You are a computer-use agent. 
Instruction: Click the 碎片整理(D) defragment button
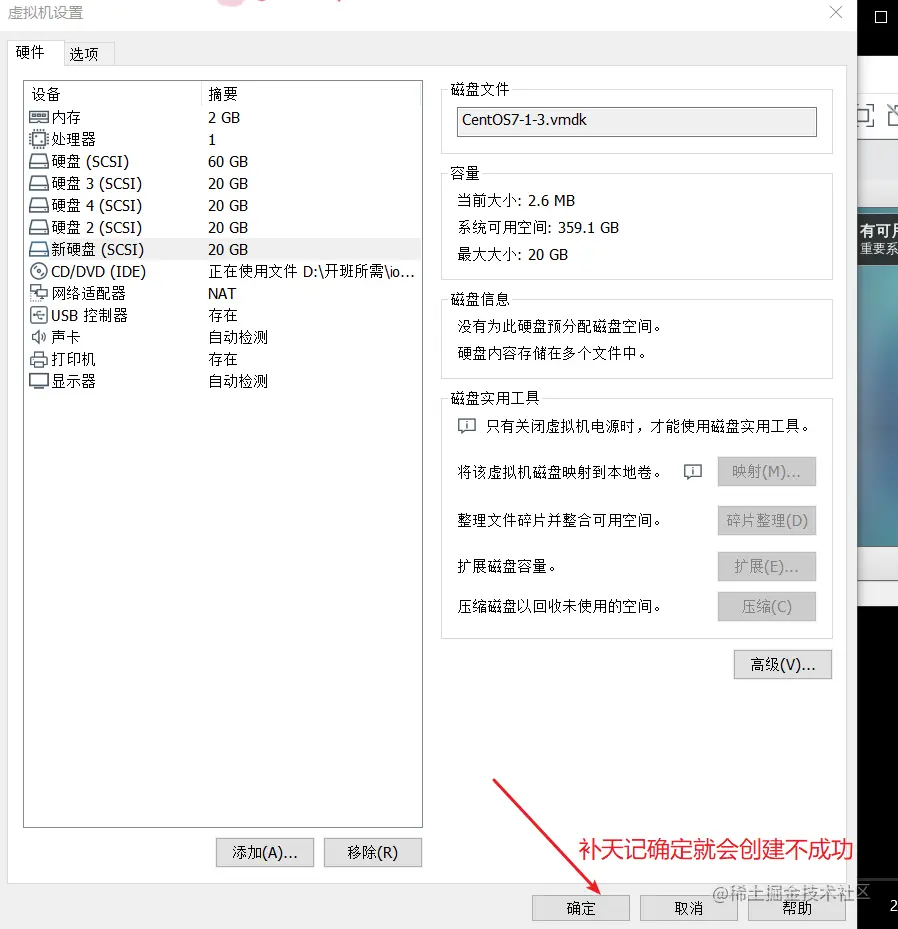tap(766, 520)
